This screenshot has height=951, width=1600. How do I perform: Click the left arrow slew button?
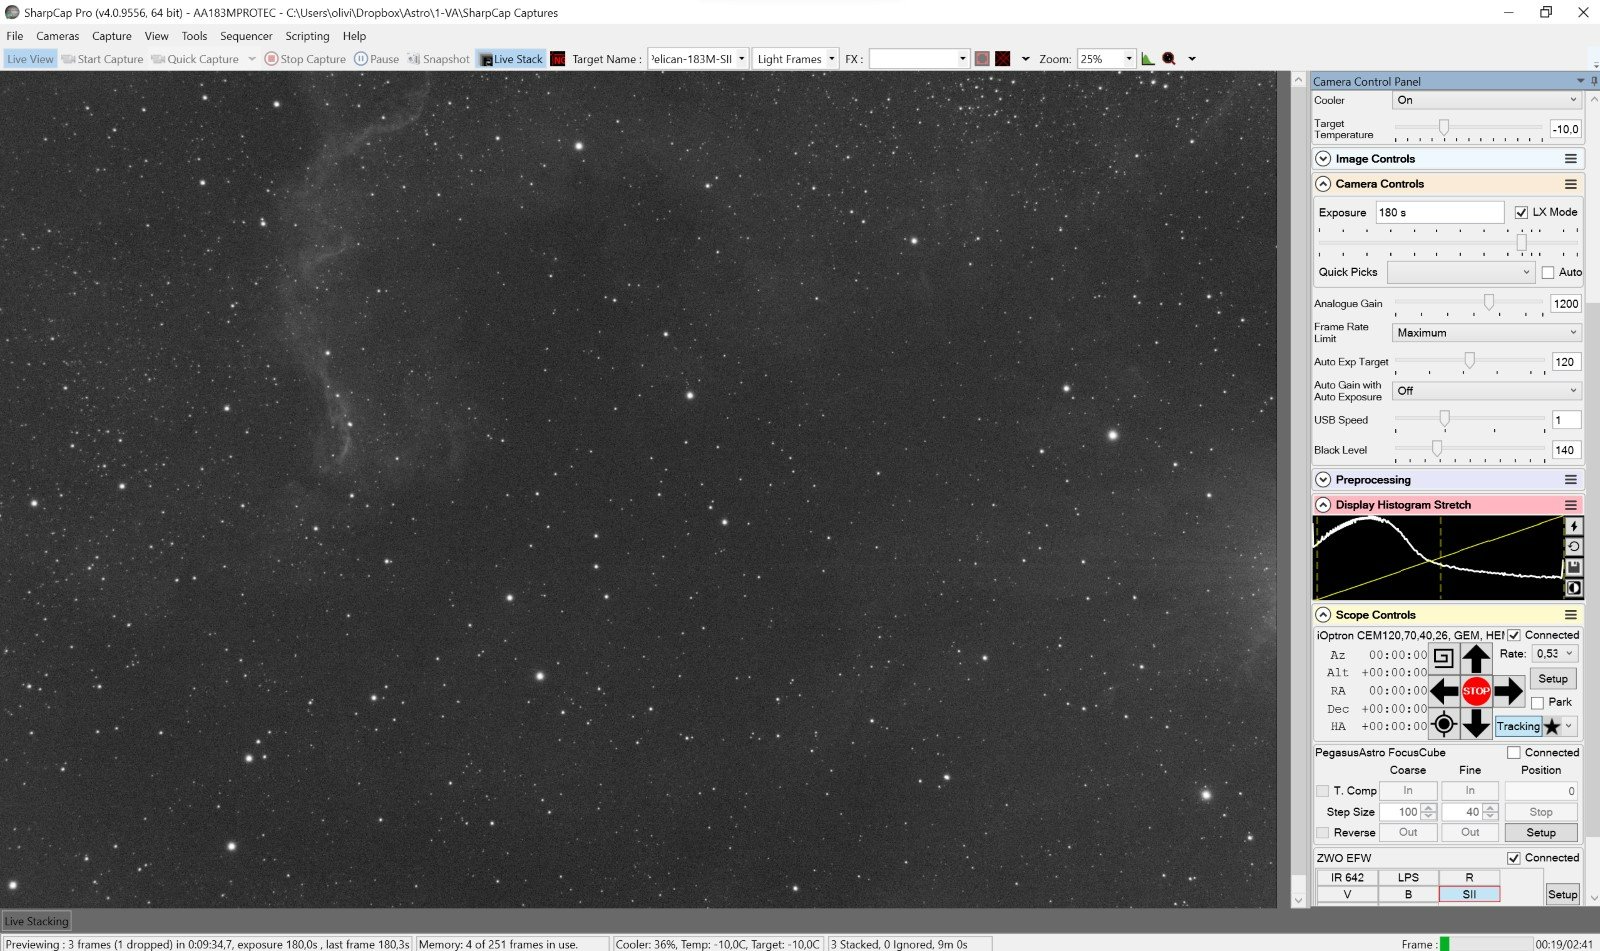coord(1444,691)
